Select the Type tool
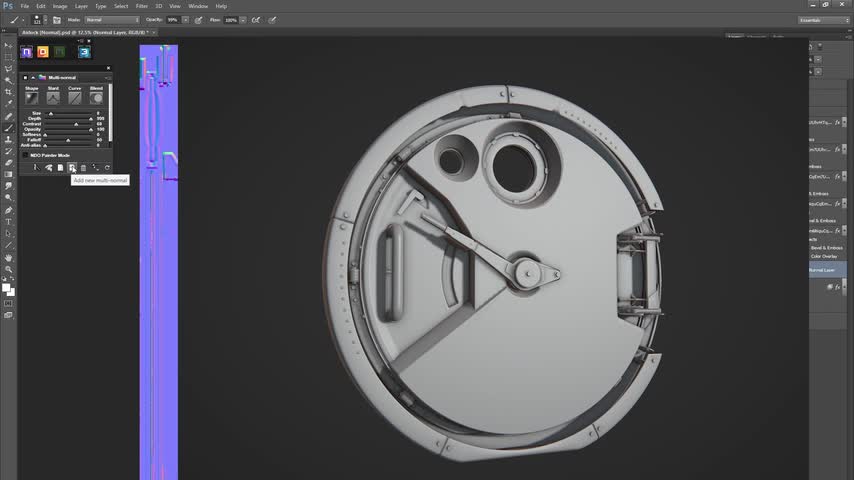 pyautogui.click(x=8, y=222)
